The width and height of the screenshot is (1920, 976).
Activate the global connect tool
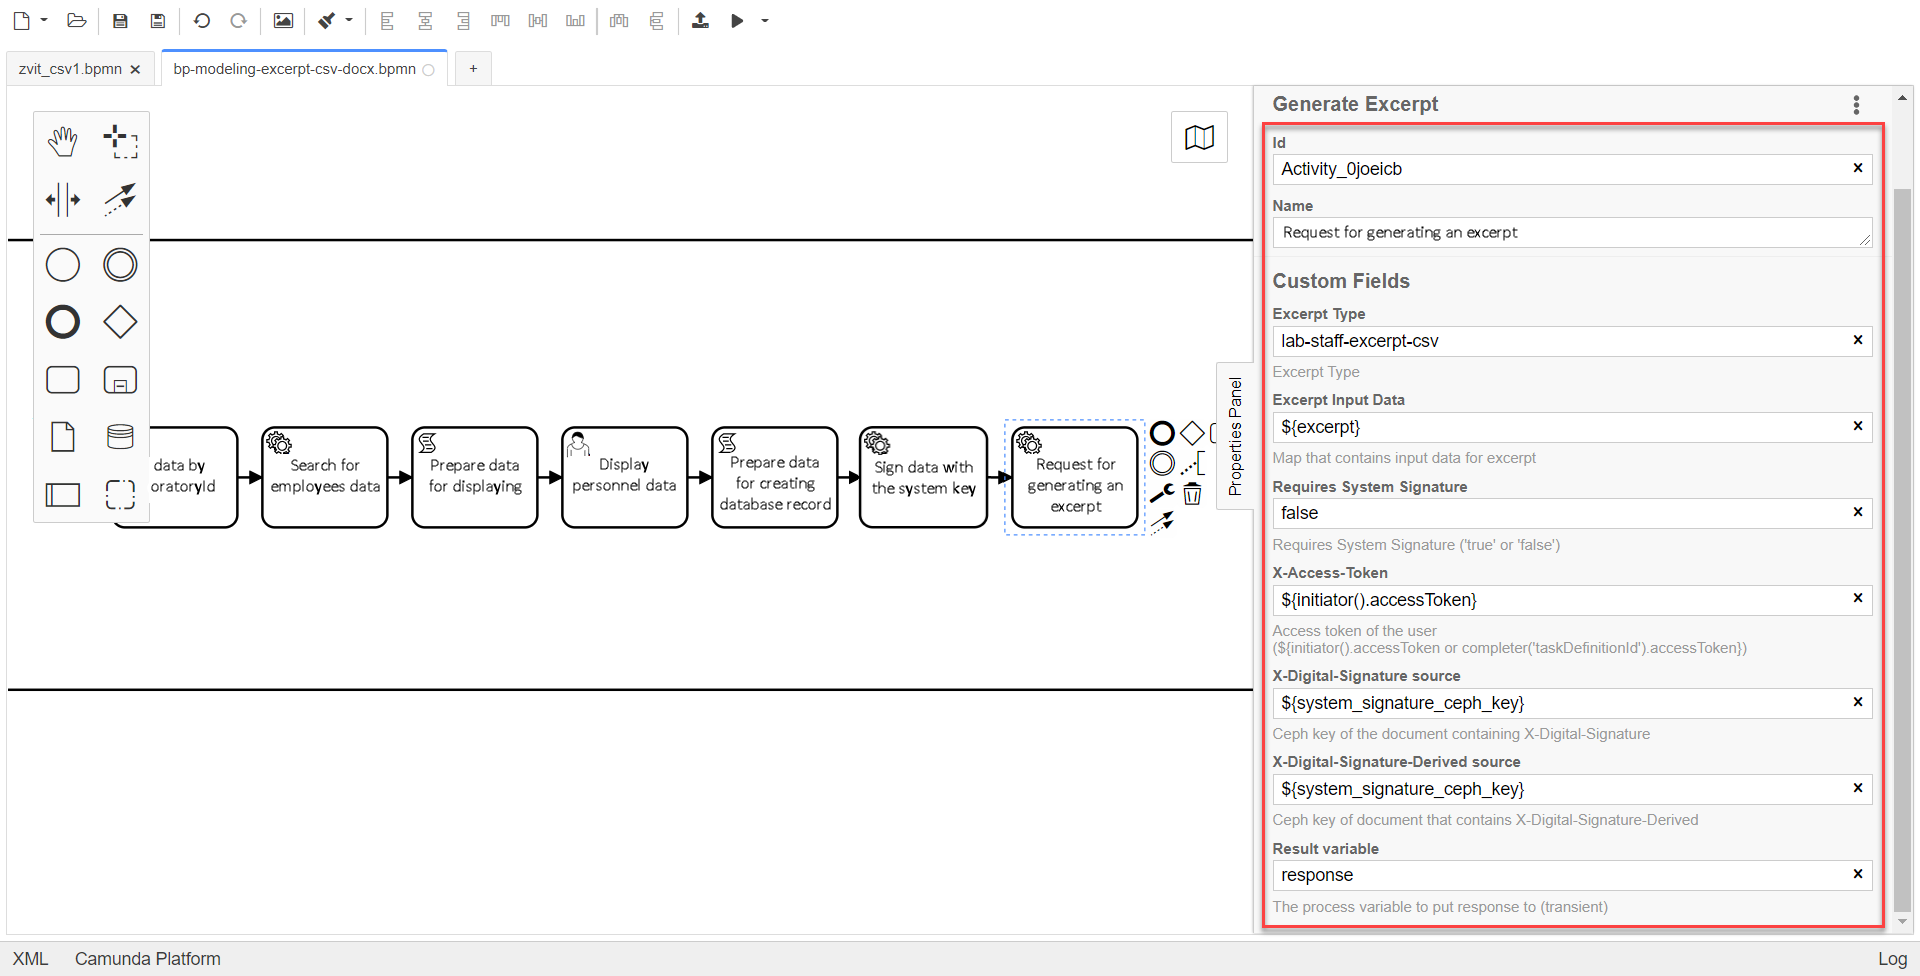click(120, 199)
